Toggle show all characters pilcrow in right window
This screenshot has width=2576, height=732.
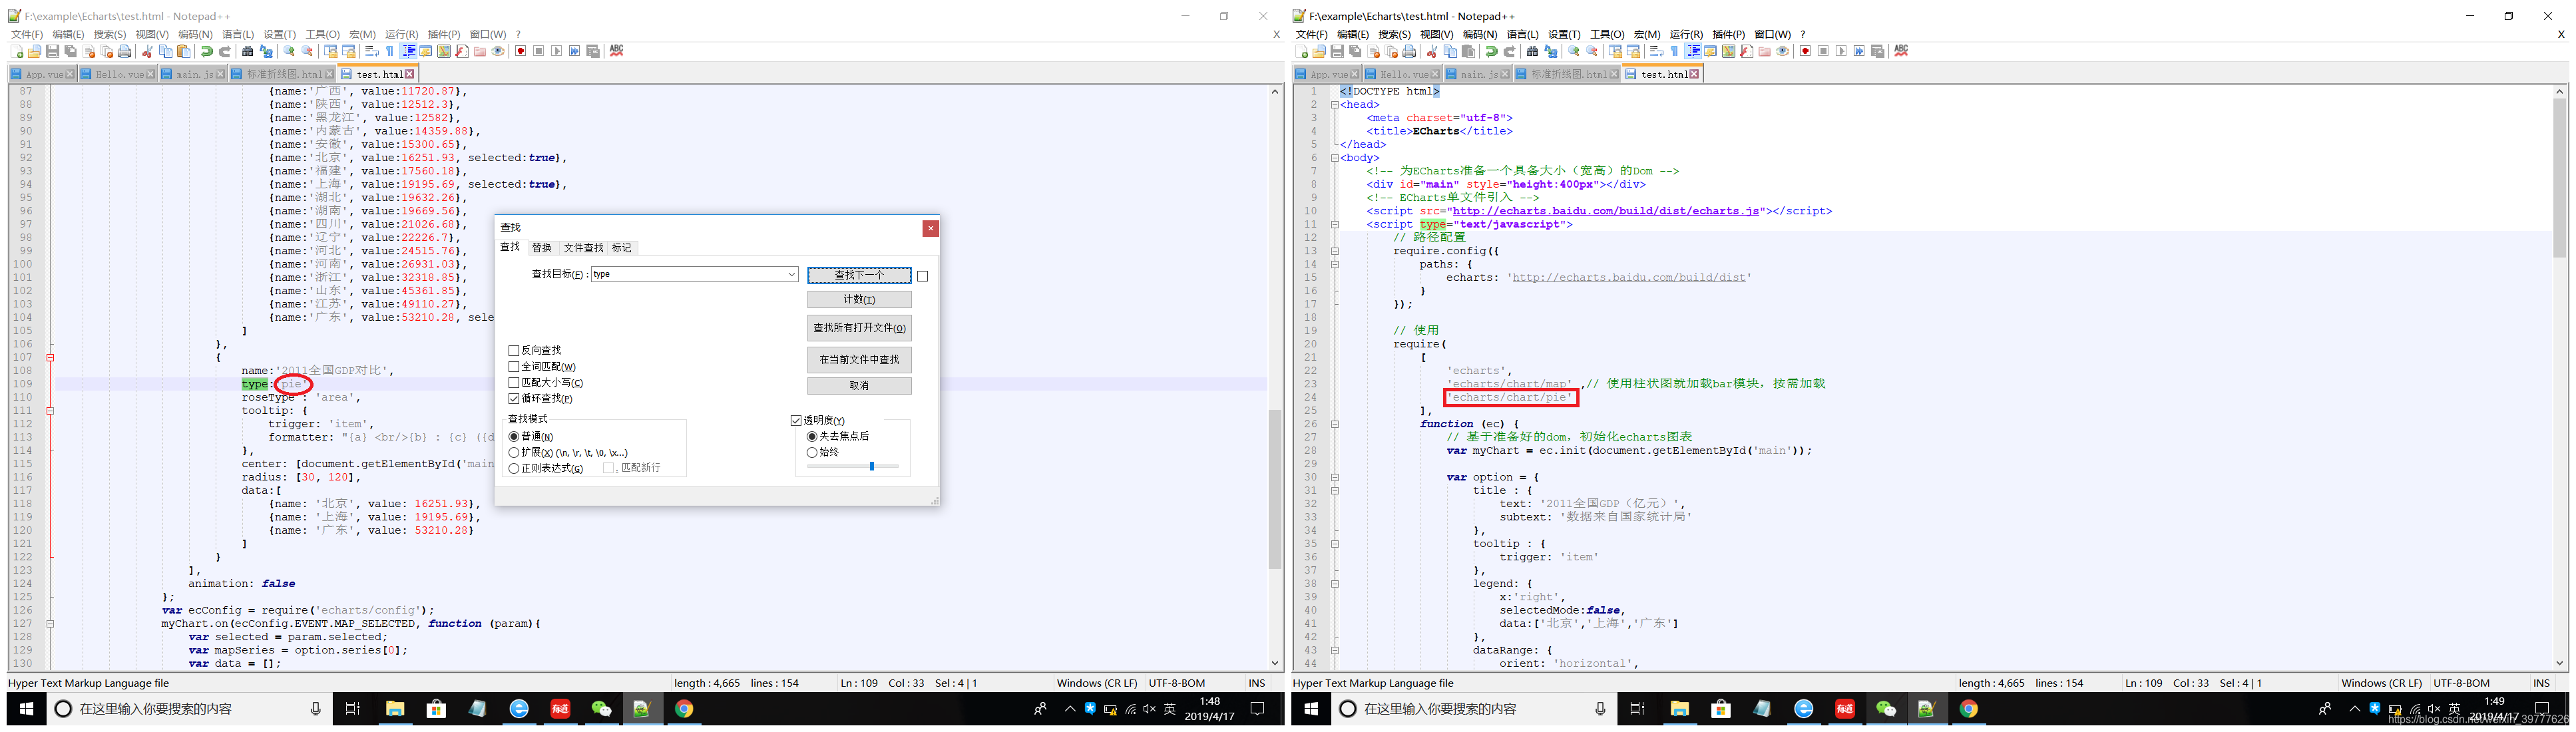pyautogui.click(x=1676, y=51)
